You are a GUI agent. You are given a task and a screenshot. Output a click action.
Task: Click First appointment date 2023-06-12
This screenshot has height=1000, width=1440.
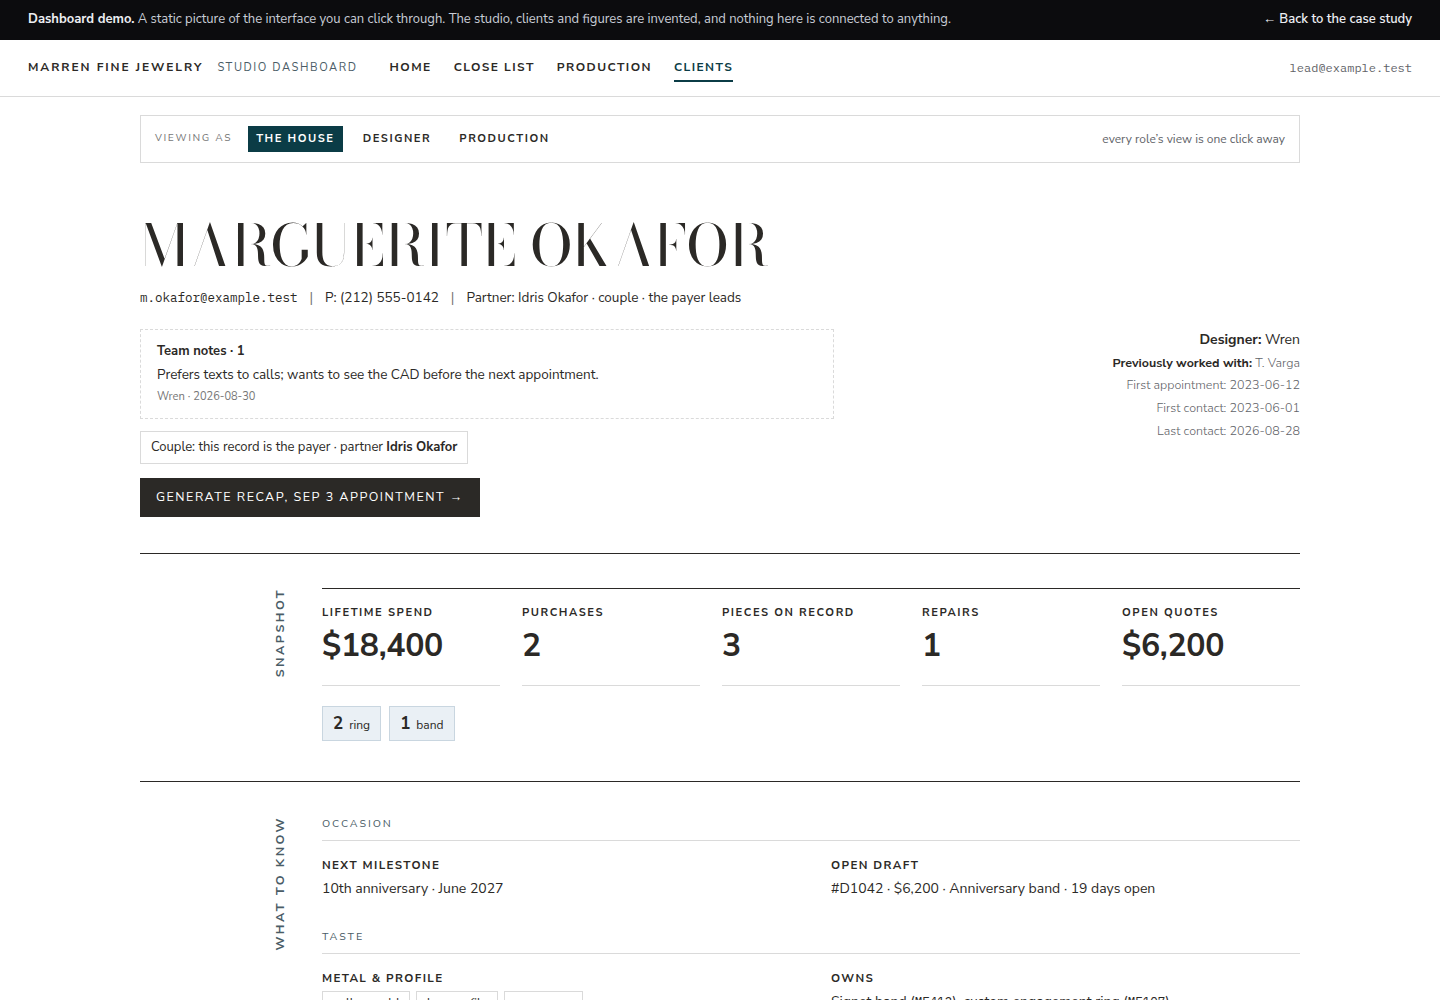(x=1213, y=385)
